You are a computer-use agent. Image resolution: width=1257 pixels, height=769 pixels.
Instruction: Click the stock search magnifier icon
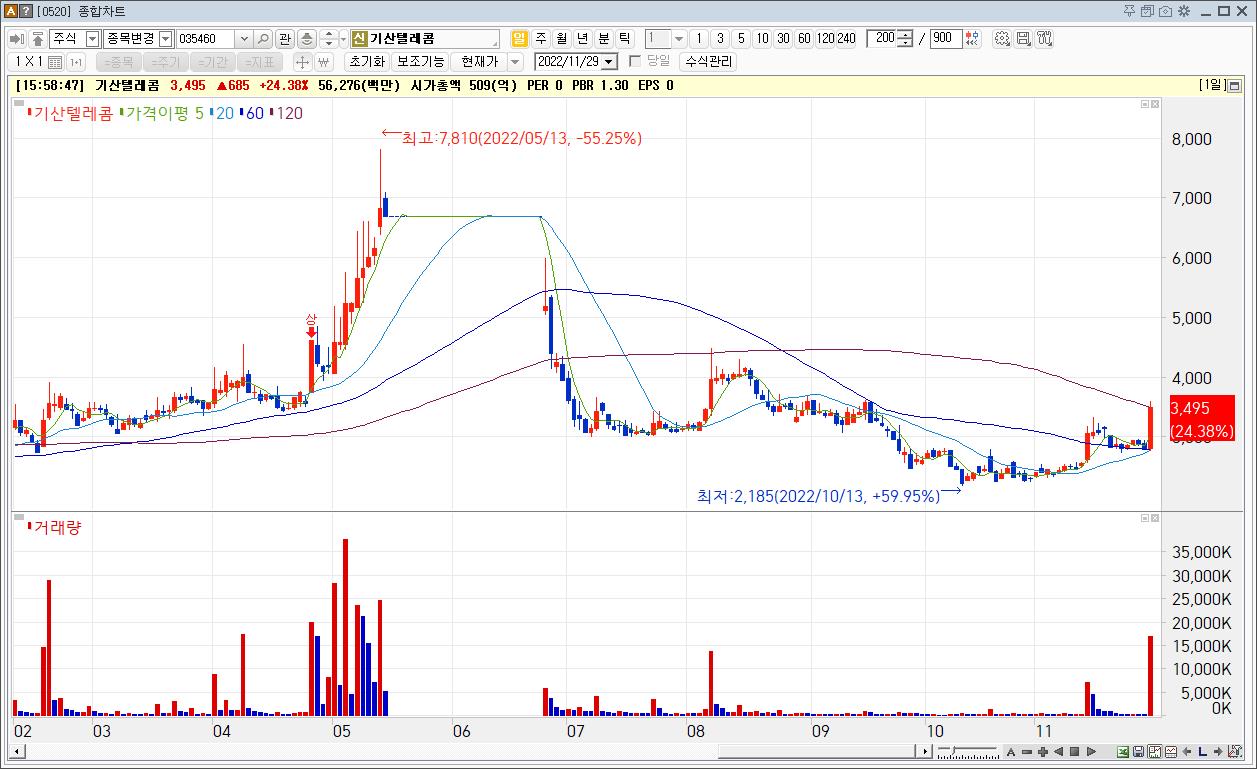[263, 38]
